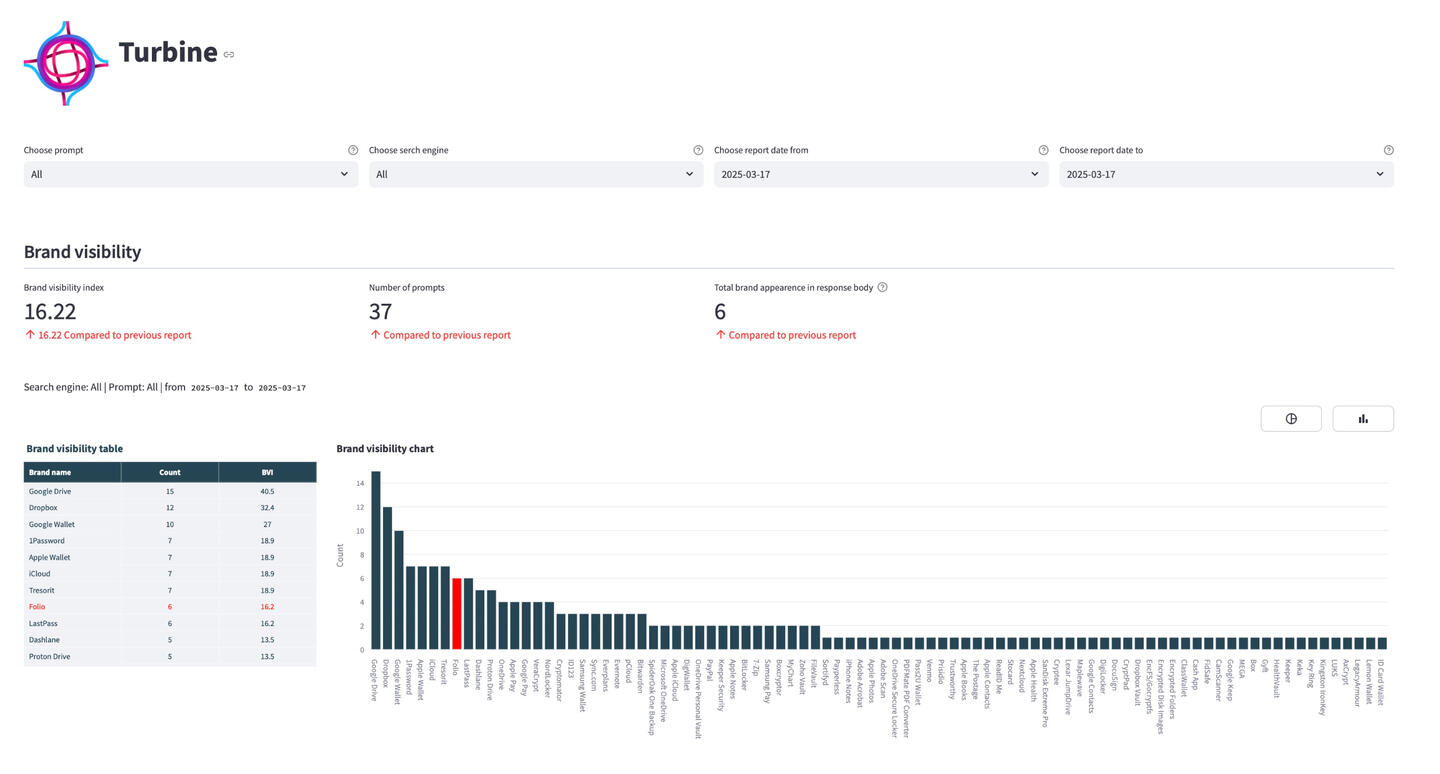1440x774 pixels.
Task: Click the Brand visibility index value 16.22
Action: coord(50,312)
